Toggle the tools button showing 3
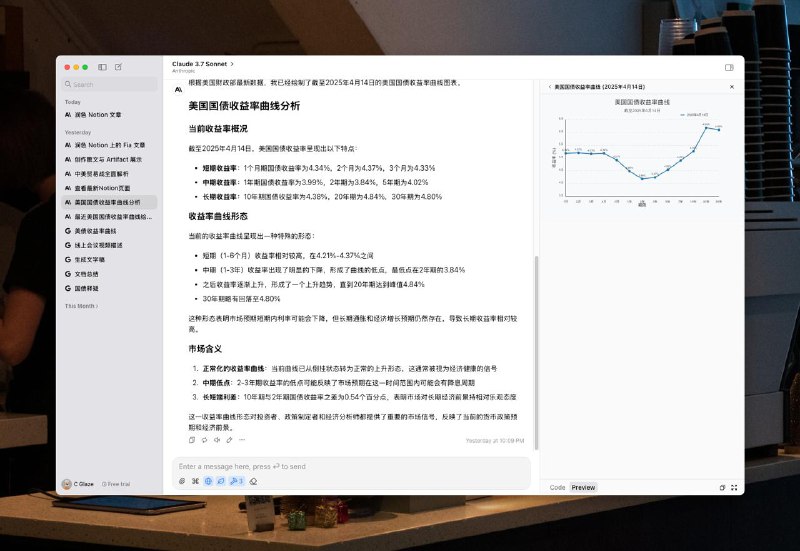Image resolution: width=800 pixels, height=551 pixels. [x=236, y=481]
